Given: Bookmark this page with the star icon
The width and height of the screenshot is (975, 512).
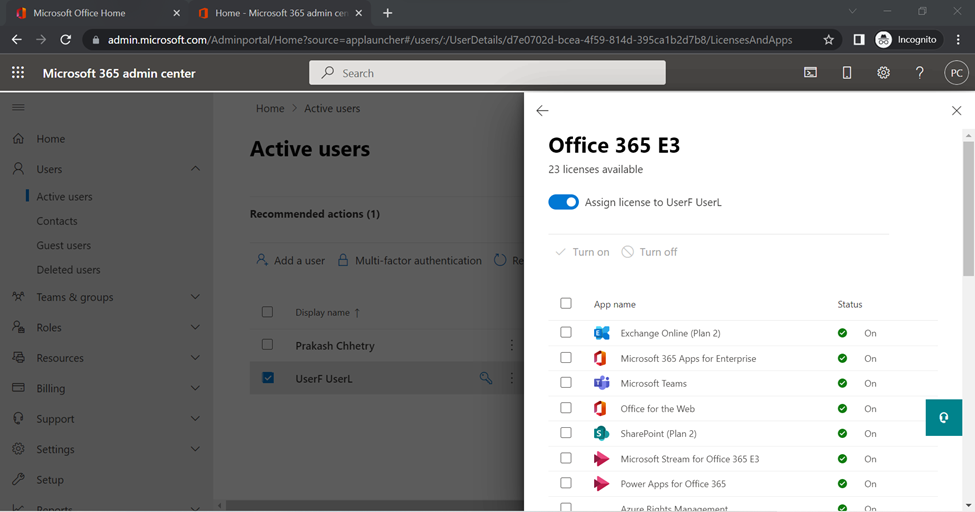Looking at the screenshot, I should (x=828, y=40).
